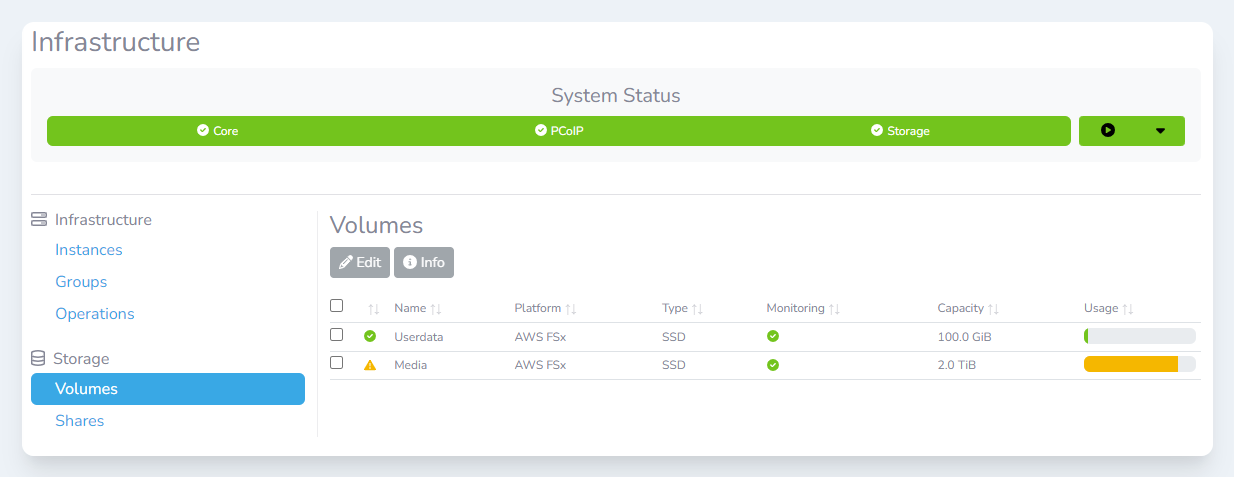Open Instances in the sidebar
1234x477 pixels.
click(89, 250)
